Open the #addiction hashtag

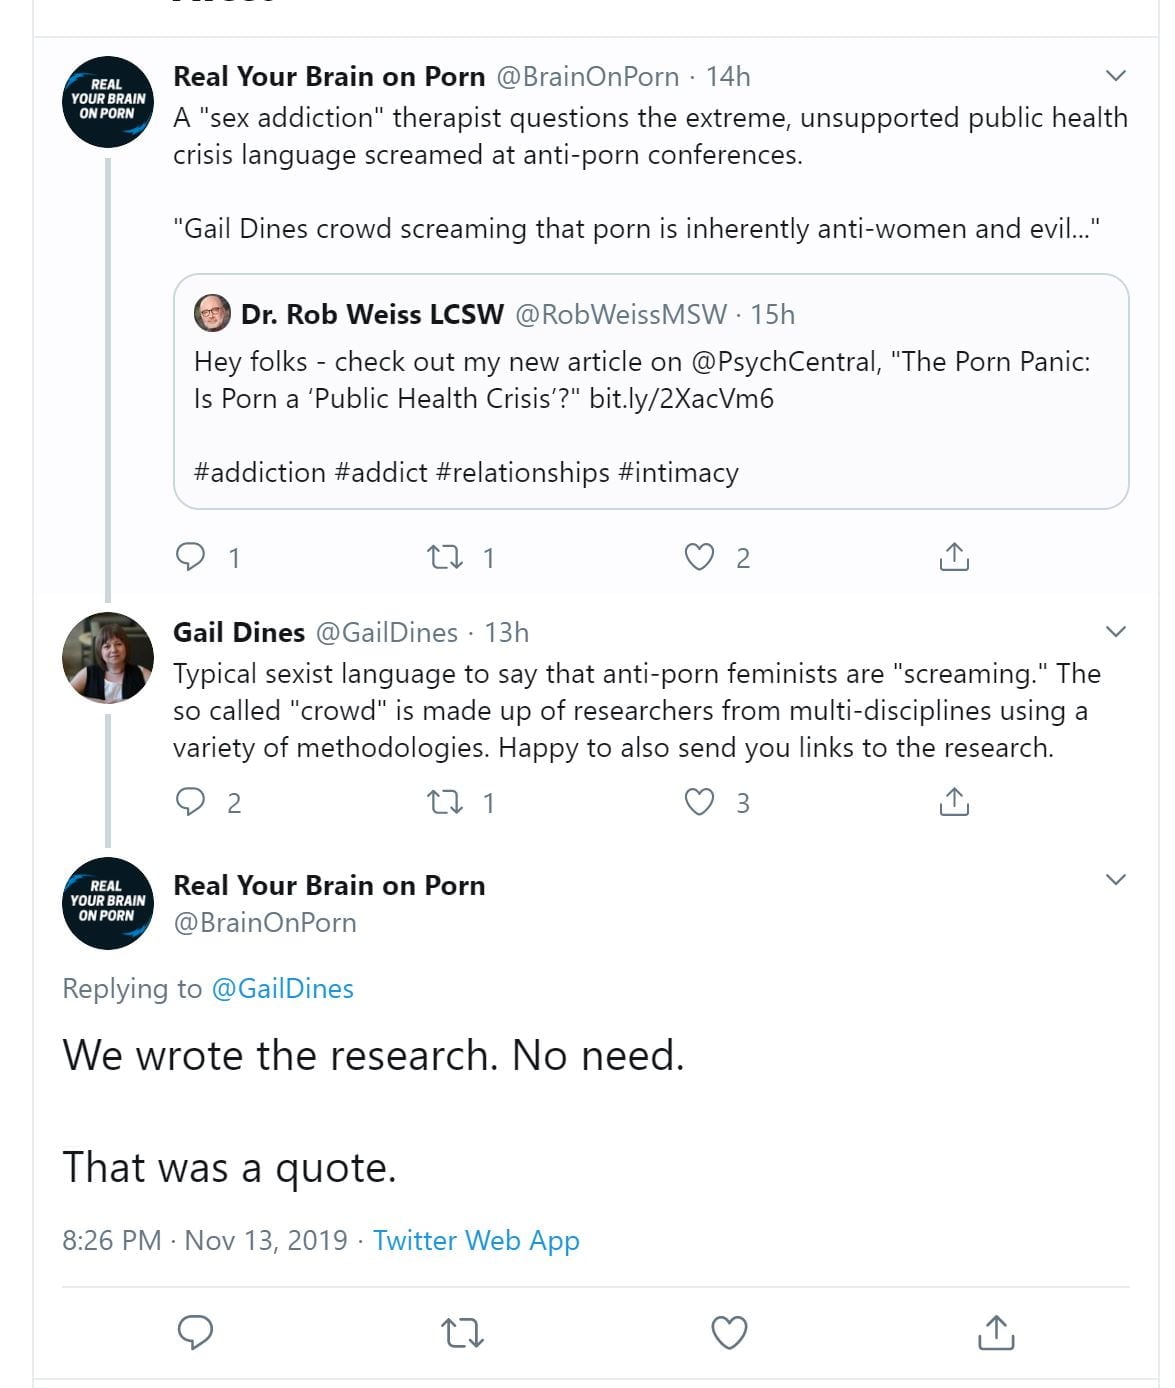tap(260, 472)
